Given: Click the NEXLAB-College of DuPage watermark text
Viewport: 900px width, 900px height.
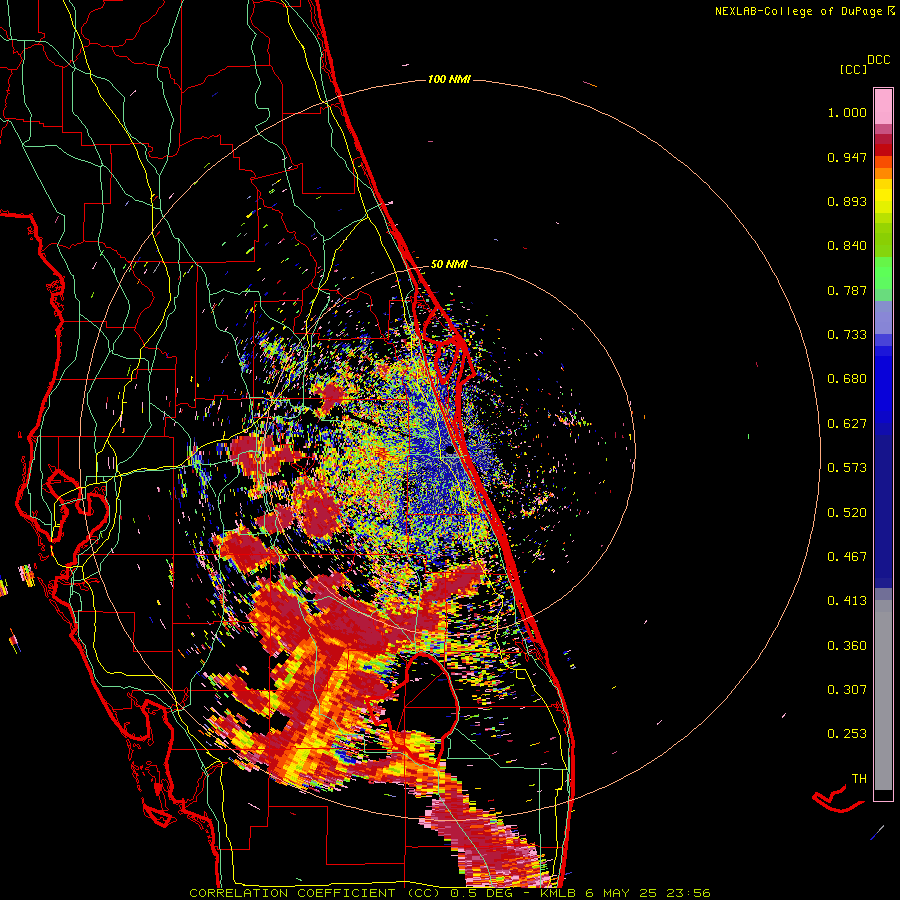Looking at the screenshot, I should (804, 11).
